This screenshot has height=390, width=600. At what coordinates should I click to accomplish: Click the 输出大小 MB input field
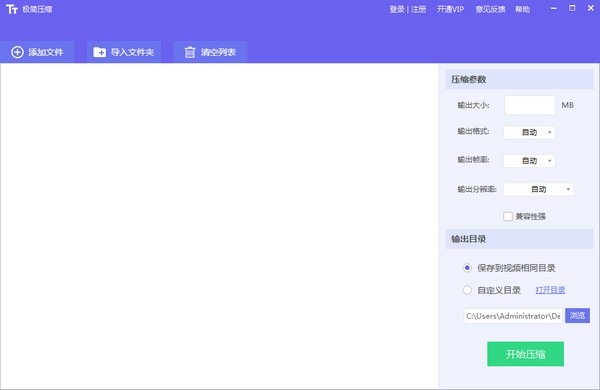click(530, 105)
